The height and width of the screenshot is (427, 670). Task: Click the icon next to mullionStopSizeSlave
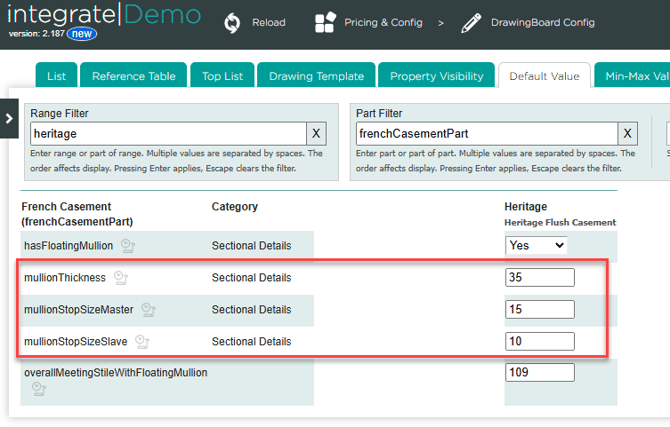pyautogui.click(x=142, y=341)
